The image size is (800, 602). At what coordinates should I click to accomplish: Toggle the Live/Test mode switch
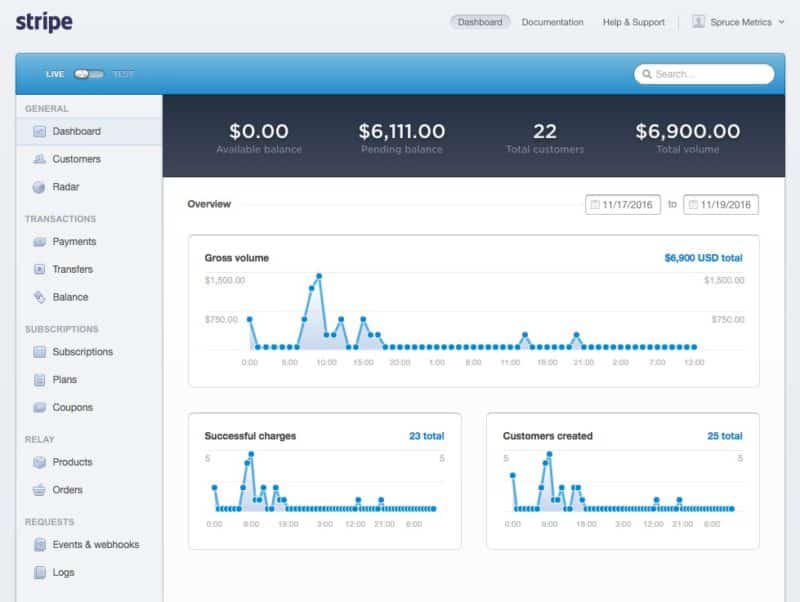pyautogui.click(x=89, y=74)
